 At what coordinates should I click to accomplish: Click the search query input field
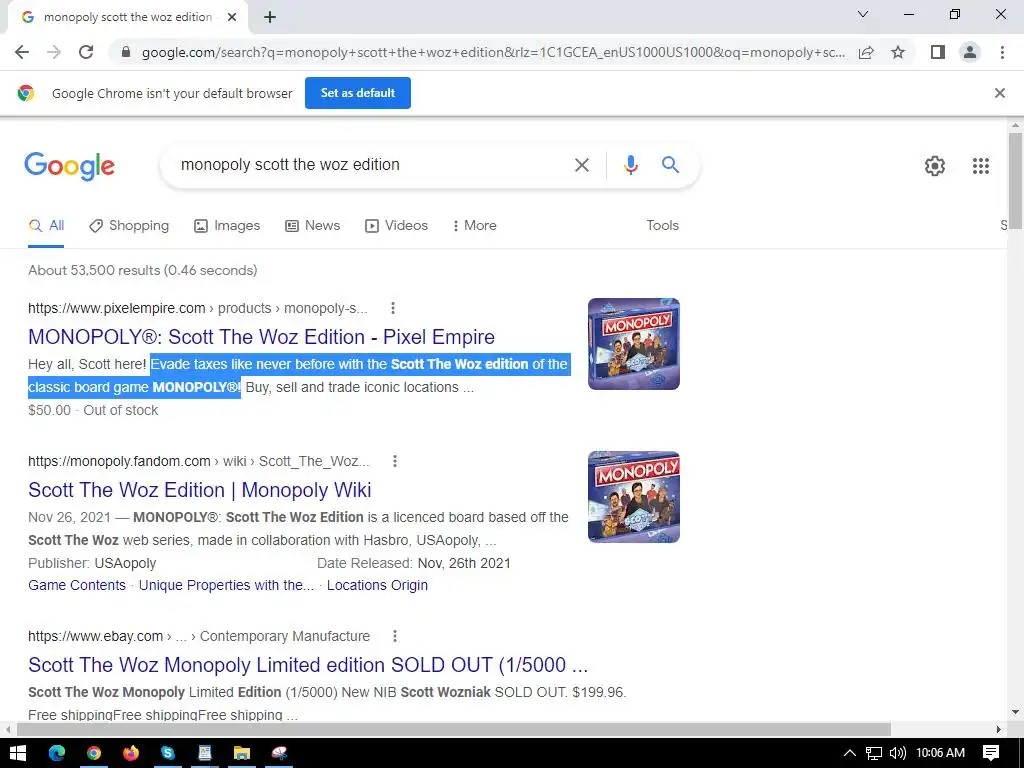[372, 165]
